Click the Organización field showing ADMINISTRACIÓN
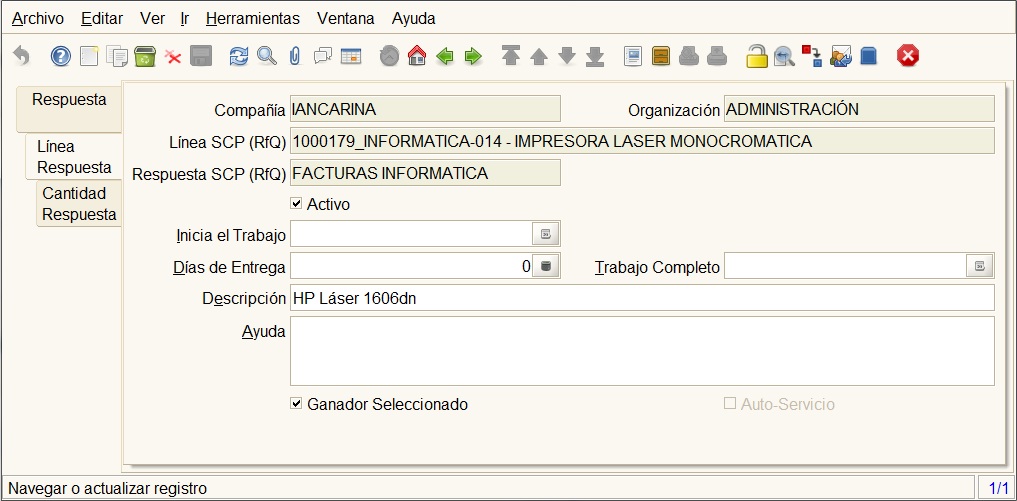 pyautogui.click(x=859, y=109)
